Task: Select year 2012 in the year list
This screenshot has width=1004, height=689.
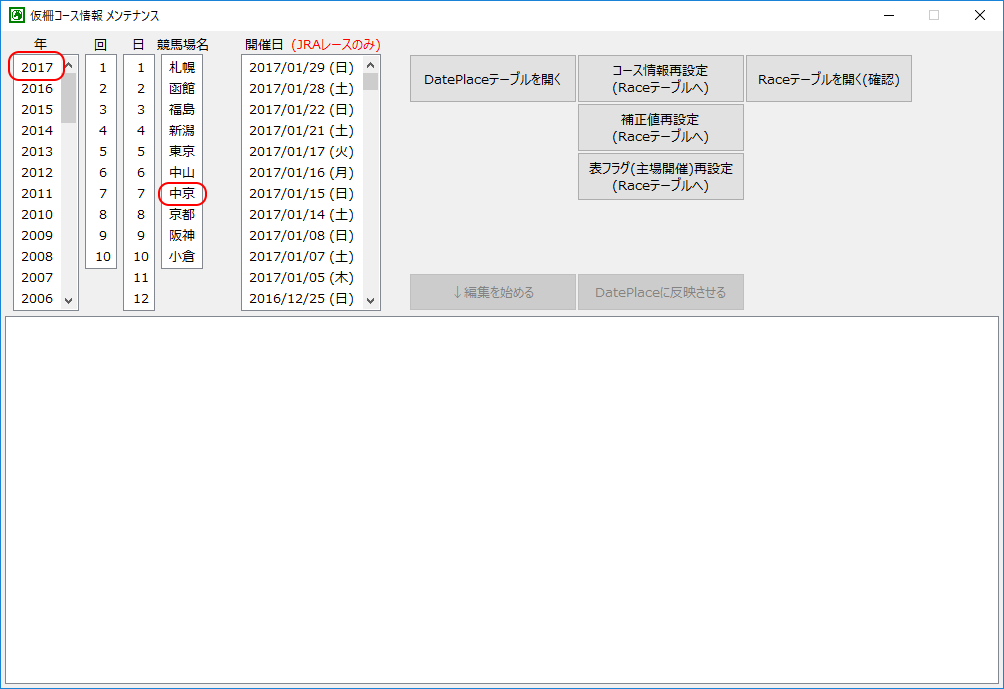Action: click(37, 173)
